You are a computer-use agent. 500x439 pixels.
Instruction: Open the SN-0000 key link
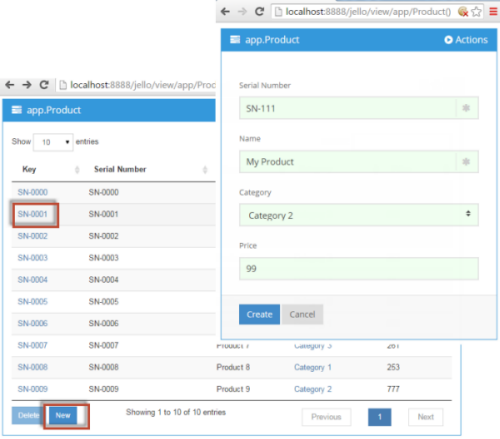33,192
